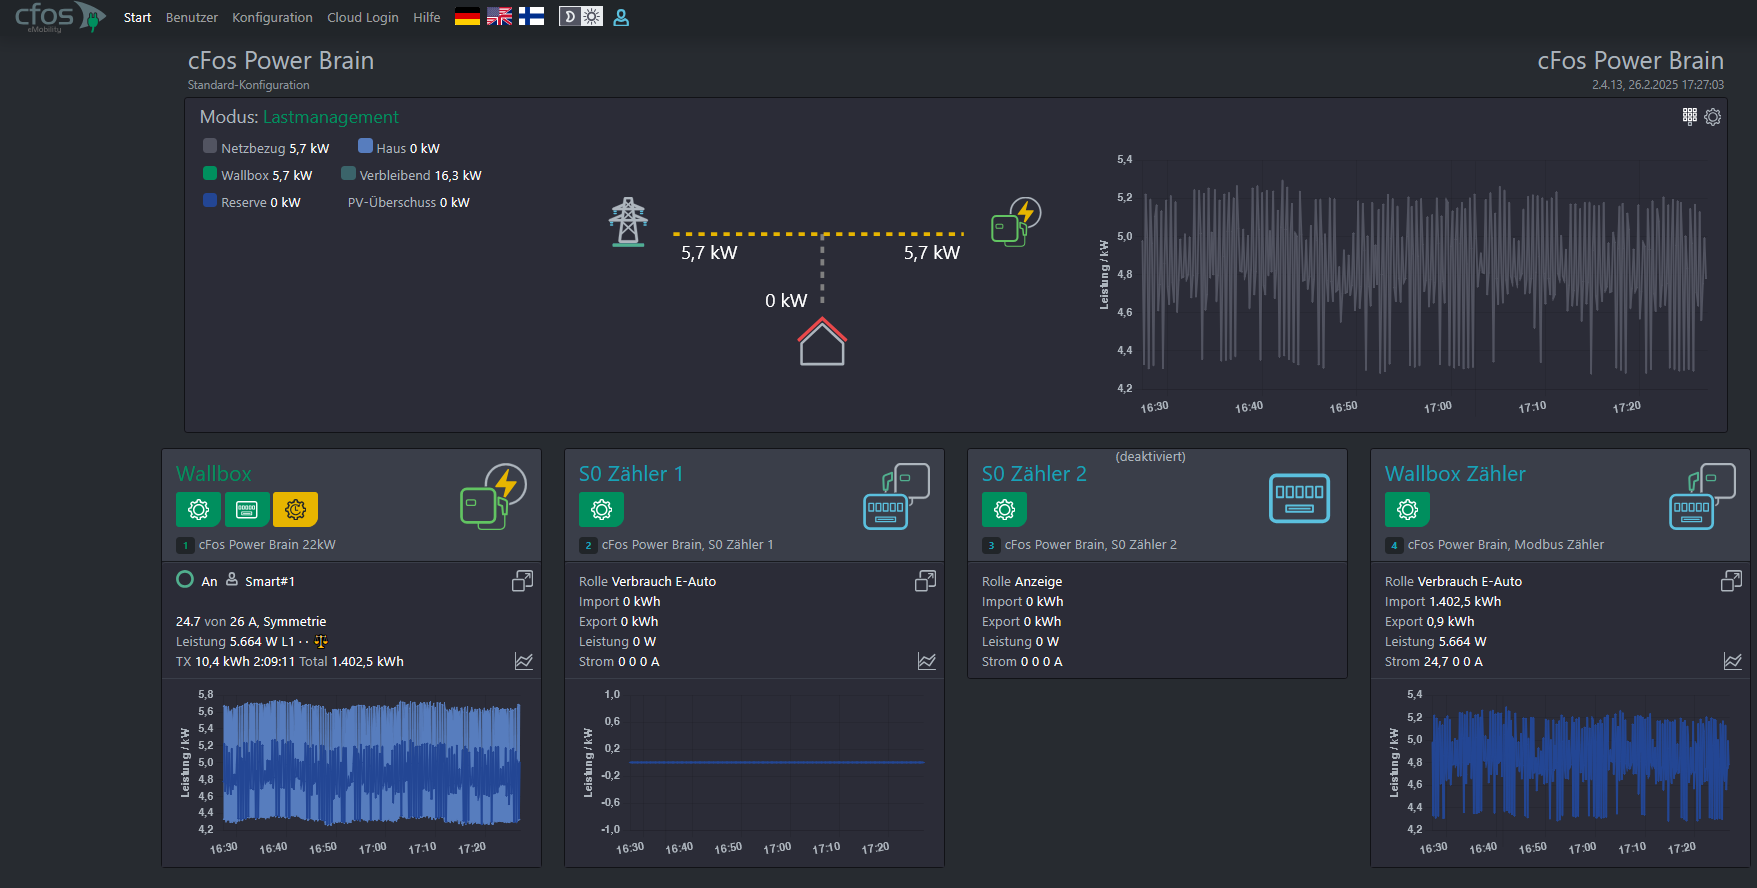
Task: Show S0 Zähler 1 chart icon
Action: coord(927,661)
